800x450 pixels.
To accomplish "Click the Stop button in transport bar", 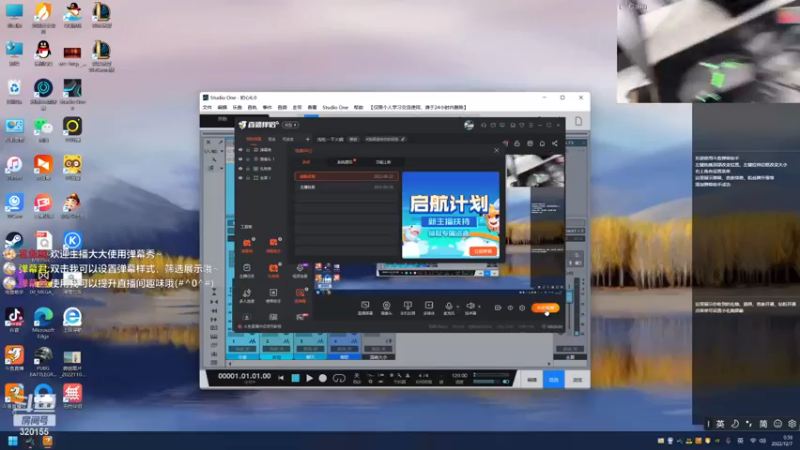I will [x=295, y=379].
